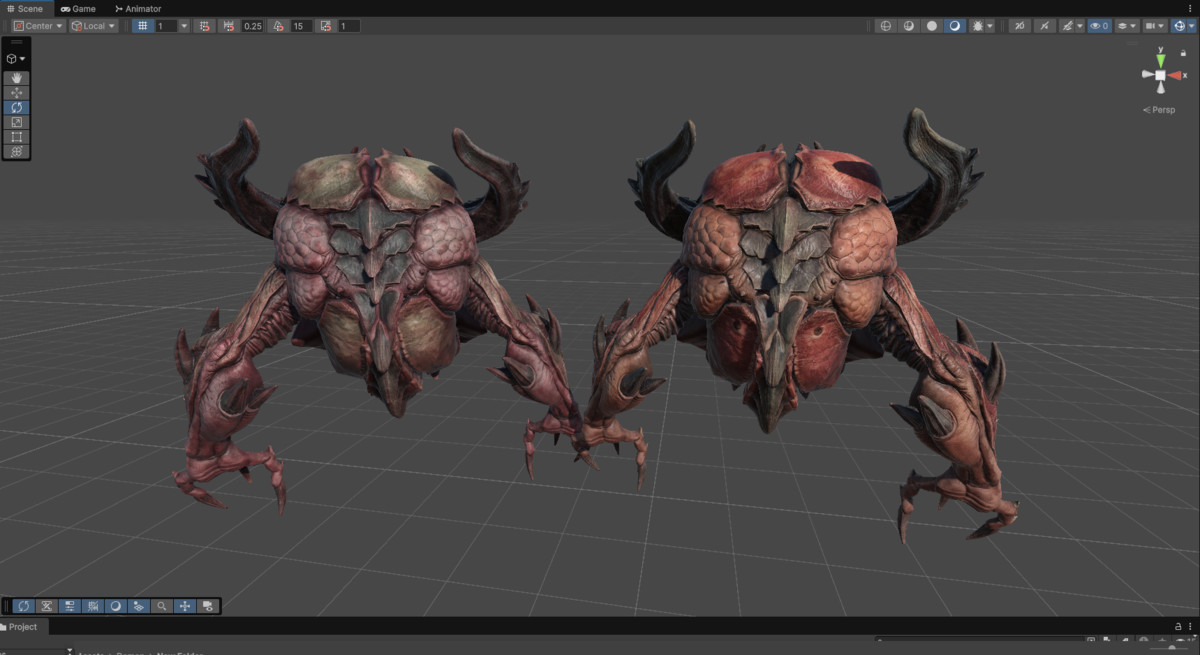Click the second bottom overlay icon
1200x655 pixels.
tap(47, 606)
